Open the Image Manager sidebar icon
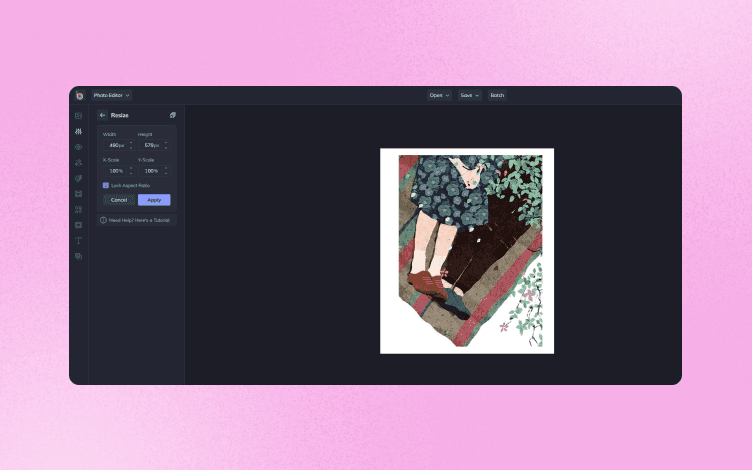The width and height of the screenshot is (752, 470). [79, 116]
